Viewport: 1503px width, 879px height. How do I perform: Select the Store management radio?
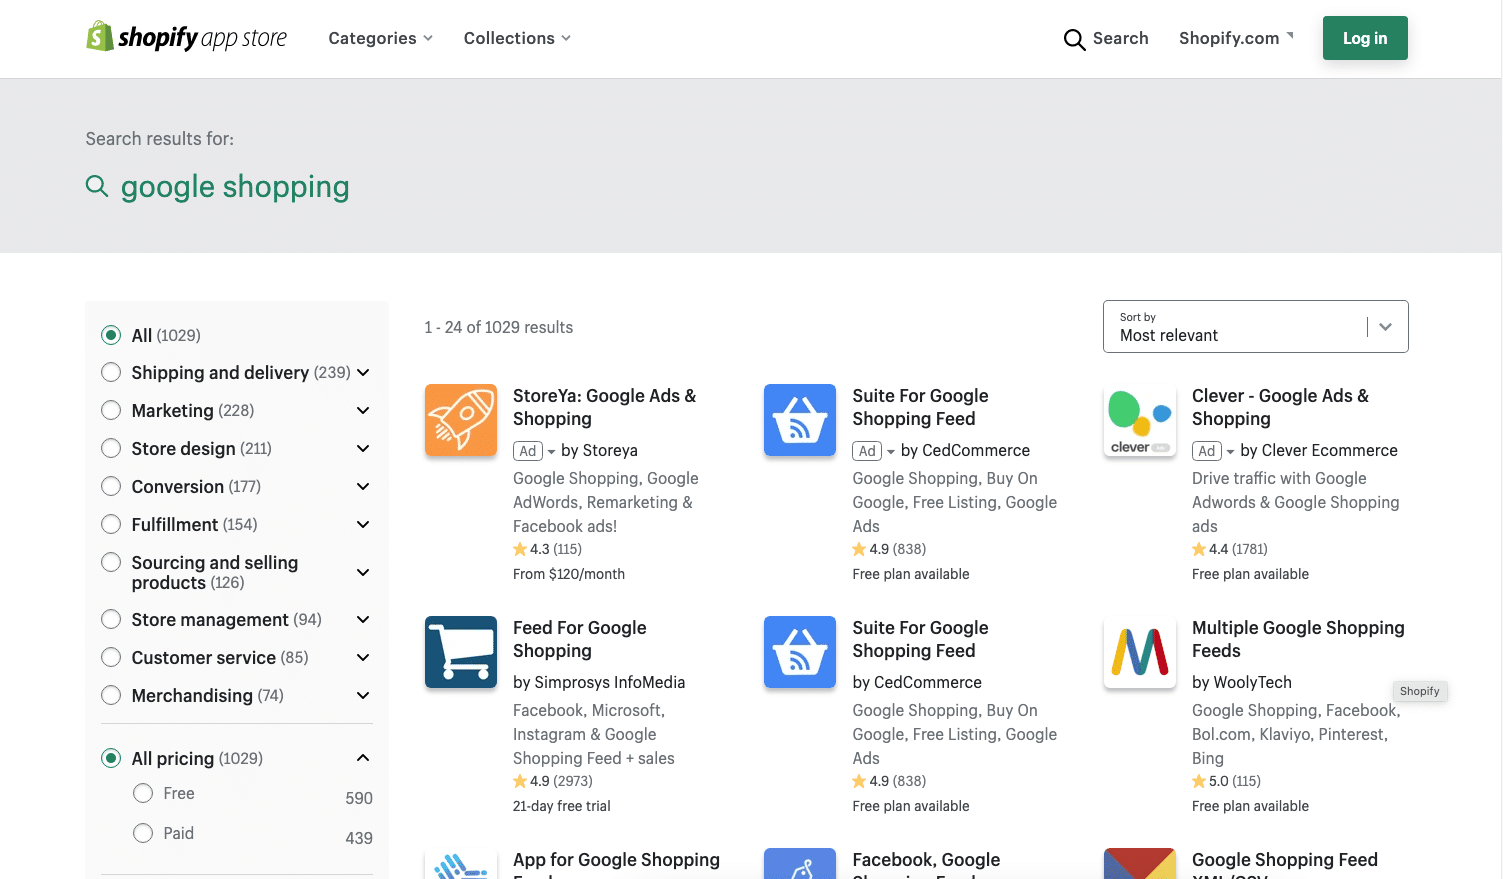point(111,619)
